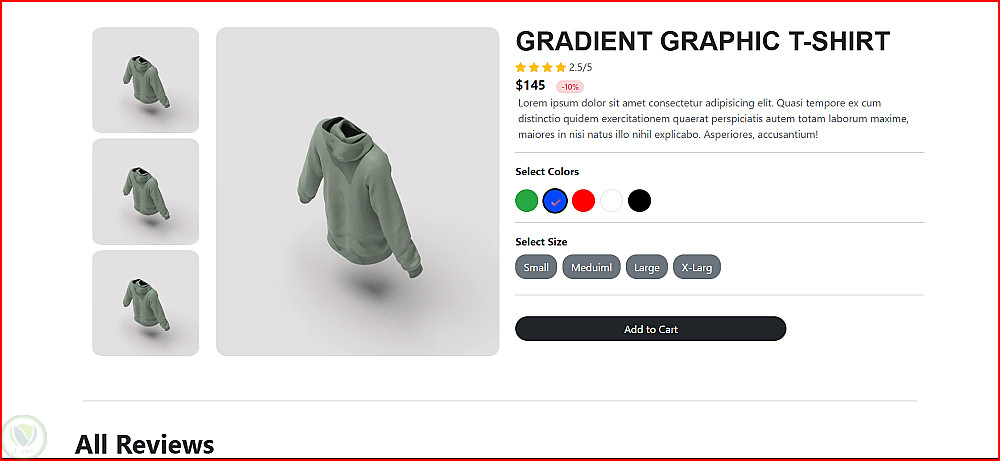Click the Gradient Graphic T-Shirt title
Screen dimensions: 1000x461
coord(702,41)
